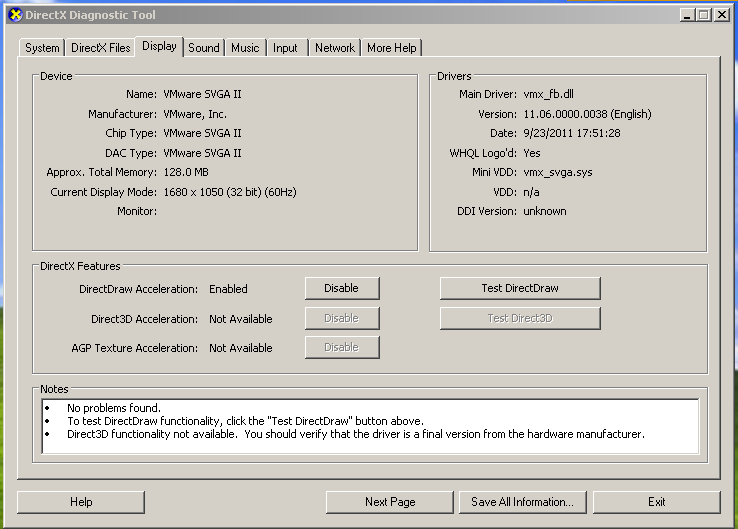This screenshot has height=529, width=738.
Task: Run the Test DirectDraw button
Action: 520,288
